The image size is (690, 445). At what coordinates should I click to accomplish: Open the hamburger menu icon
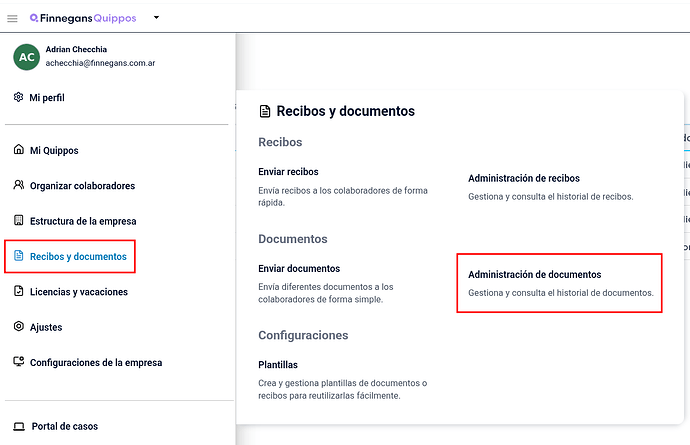[12, 18]
